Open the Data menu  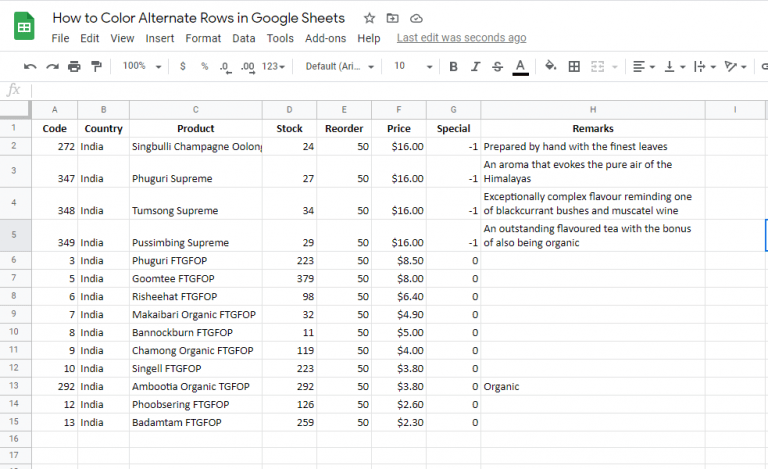243,38
